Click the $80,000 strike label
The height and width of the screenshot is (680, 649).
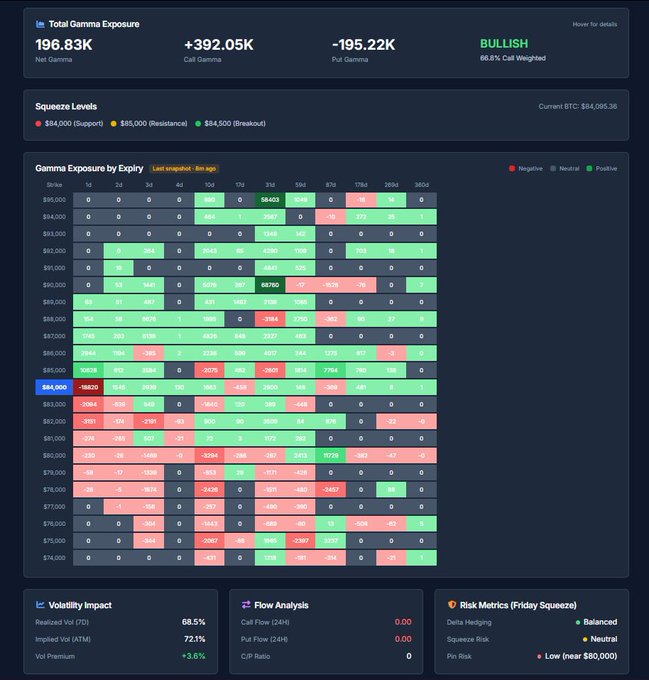click(54, 455)
